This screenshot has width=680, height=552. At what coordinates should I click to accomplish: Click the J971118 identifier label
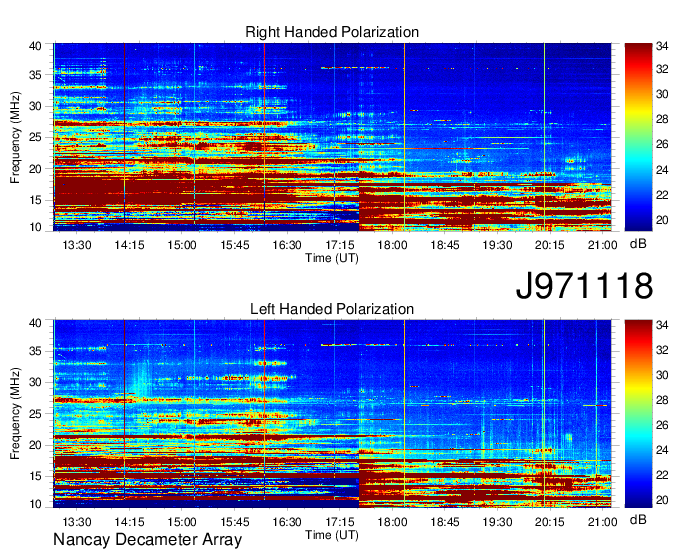pyautogui.click(x=584, y=285)
